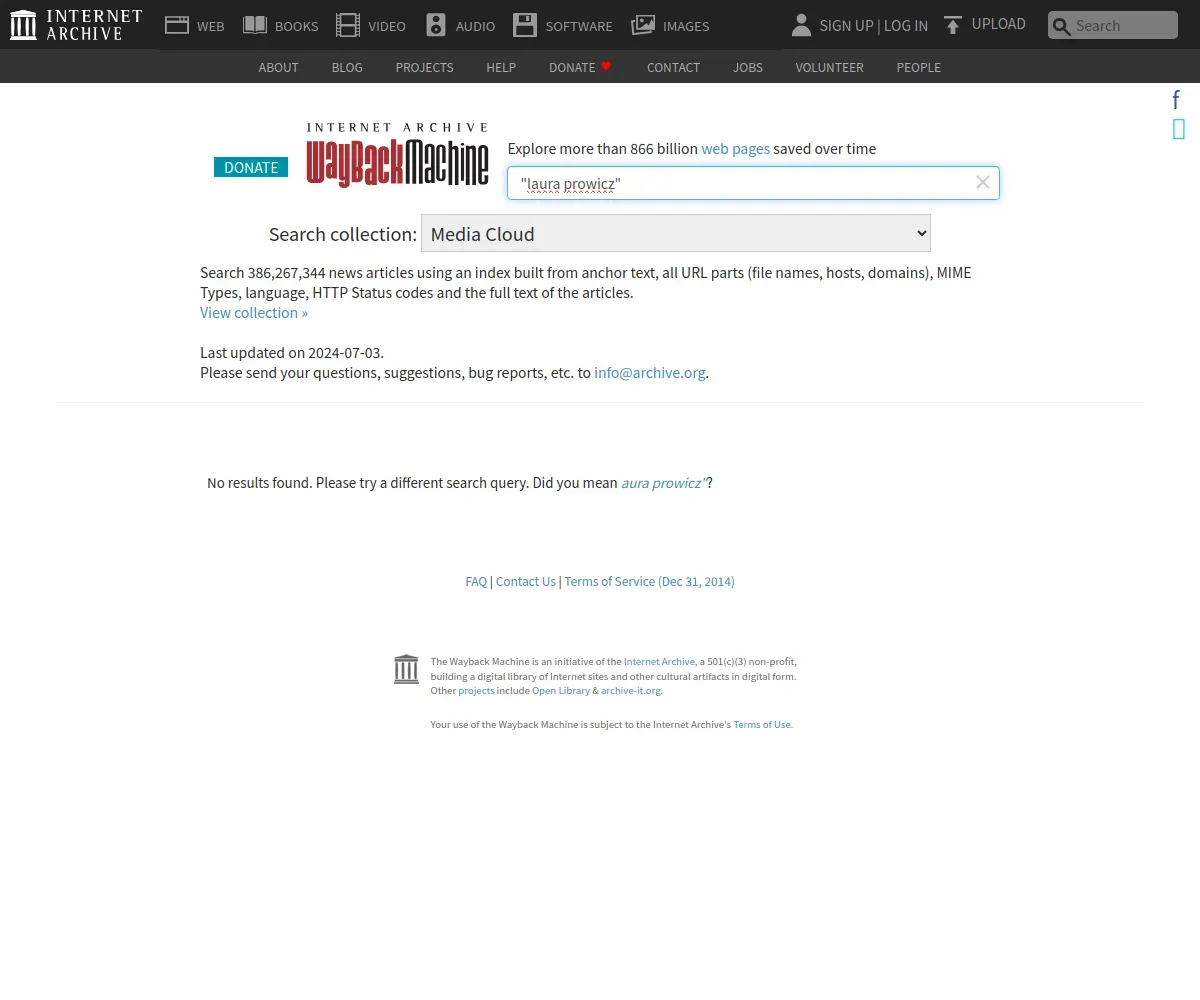Click the BOOKS text label
The image size is (1200, 1000).
coord(297,26)
